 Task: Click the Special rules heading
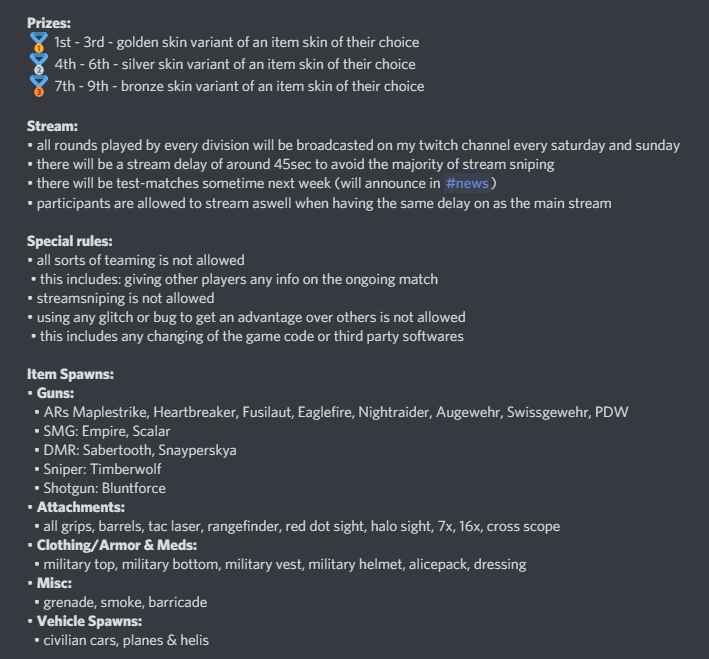click(69, 241)
